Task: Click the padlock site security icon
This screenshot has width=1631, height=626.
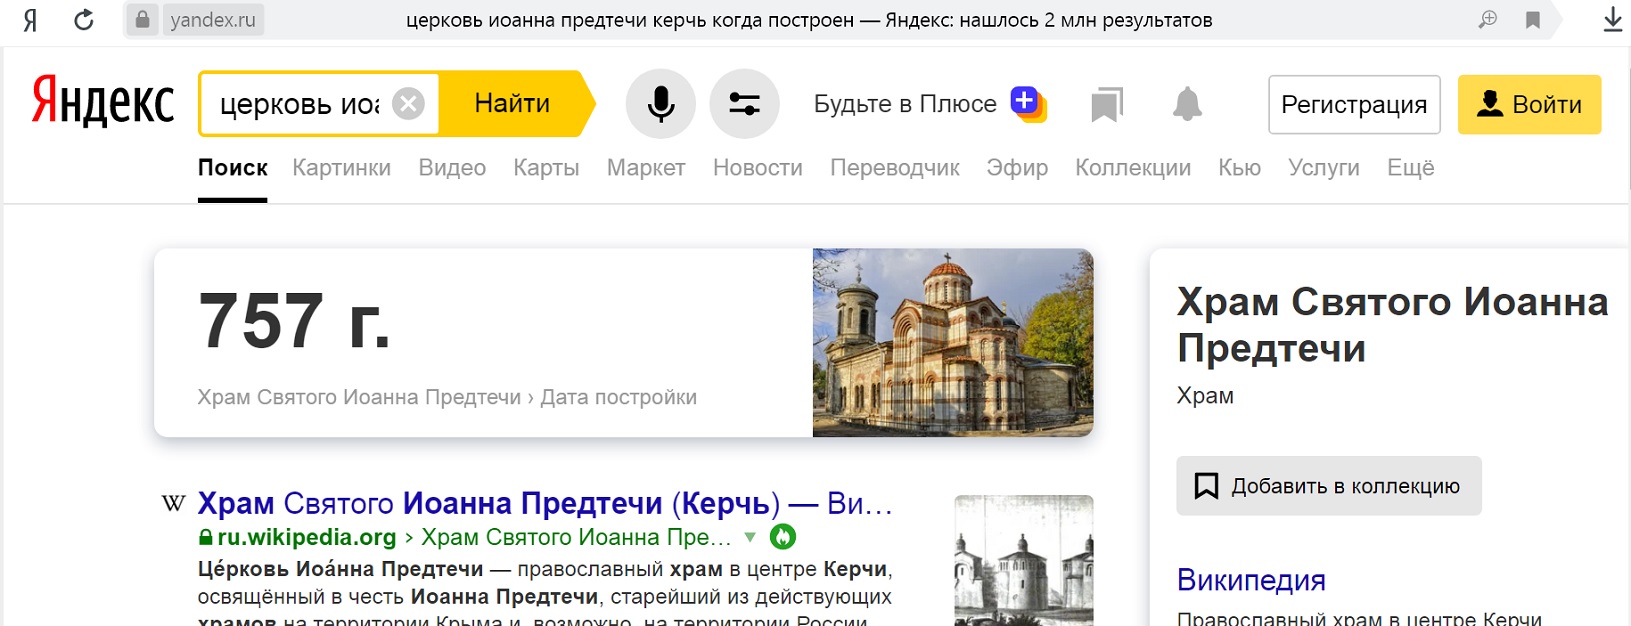Action: tap(142, 20)
